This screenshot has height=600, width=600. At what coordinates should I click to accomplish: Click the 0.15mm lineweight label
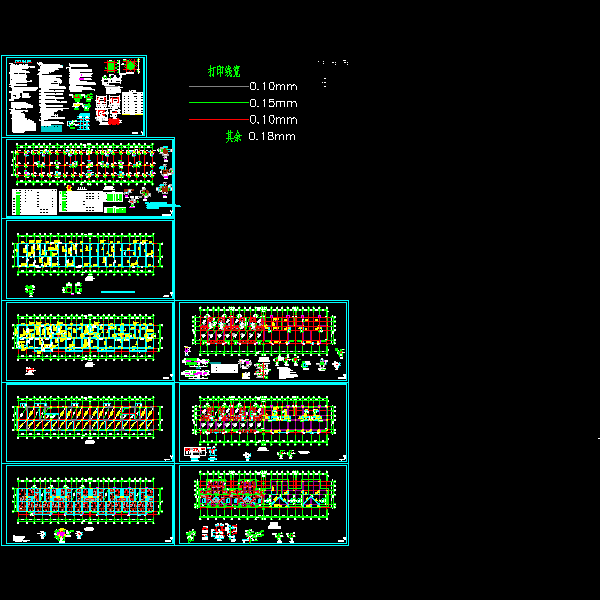pyautogui.click(x=273, y=103)
